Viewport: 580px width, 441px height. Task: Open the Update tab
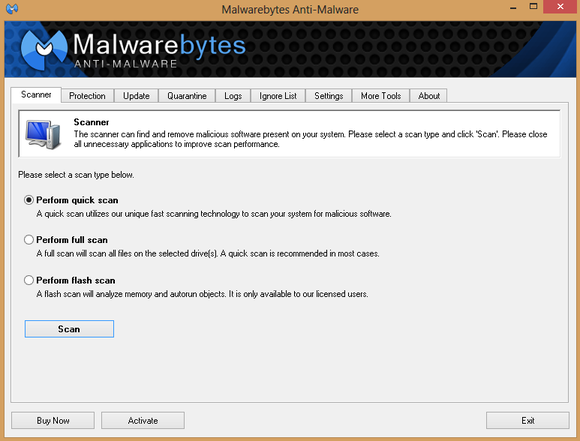pyautogui.click(x=136, y=96)
